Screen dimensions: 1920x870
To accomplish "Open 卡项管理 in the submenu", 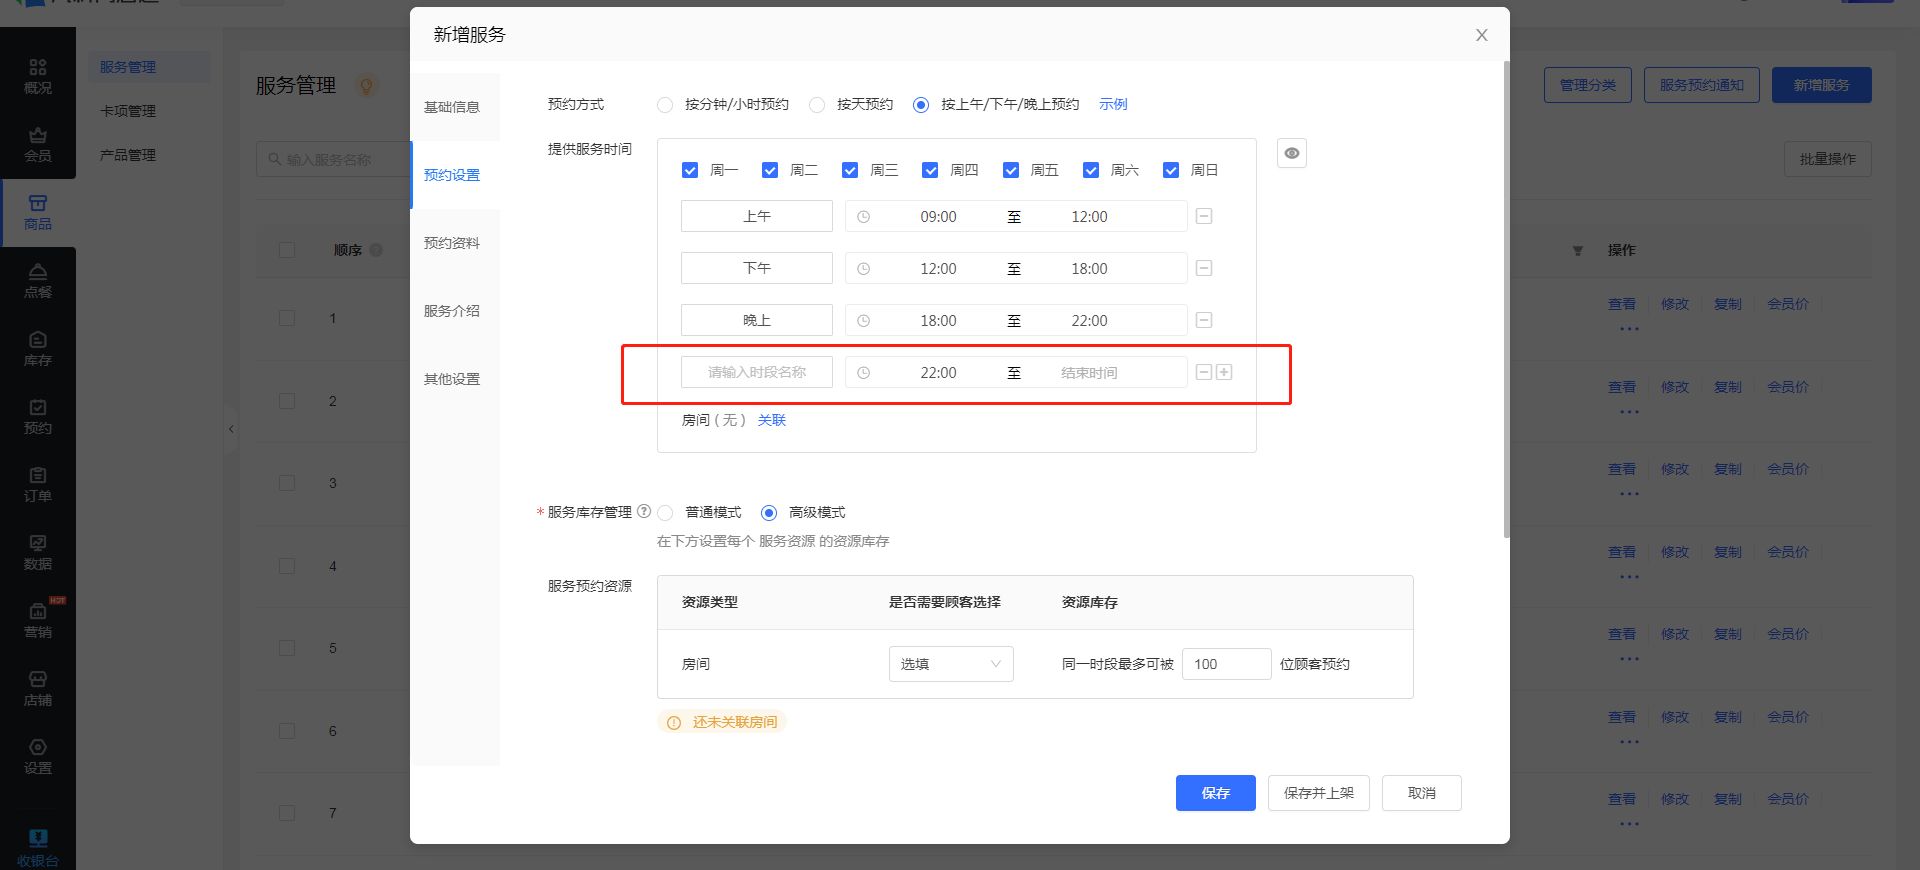I will (x=128, y=111).
